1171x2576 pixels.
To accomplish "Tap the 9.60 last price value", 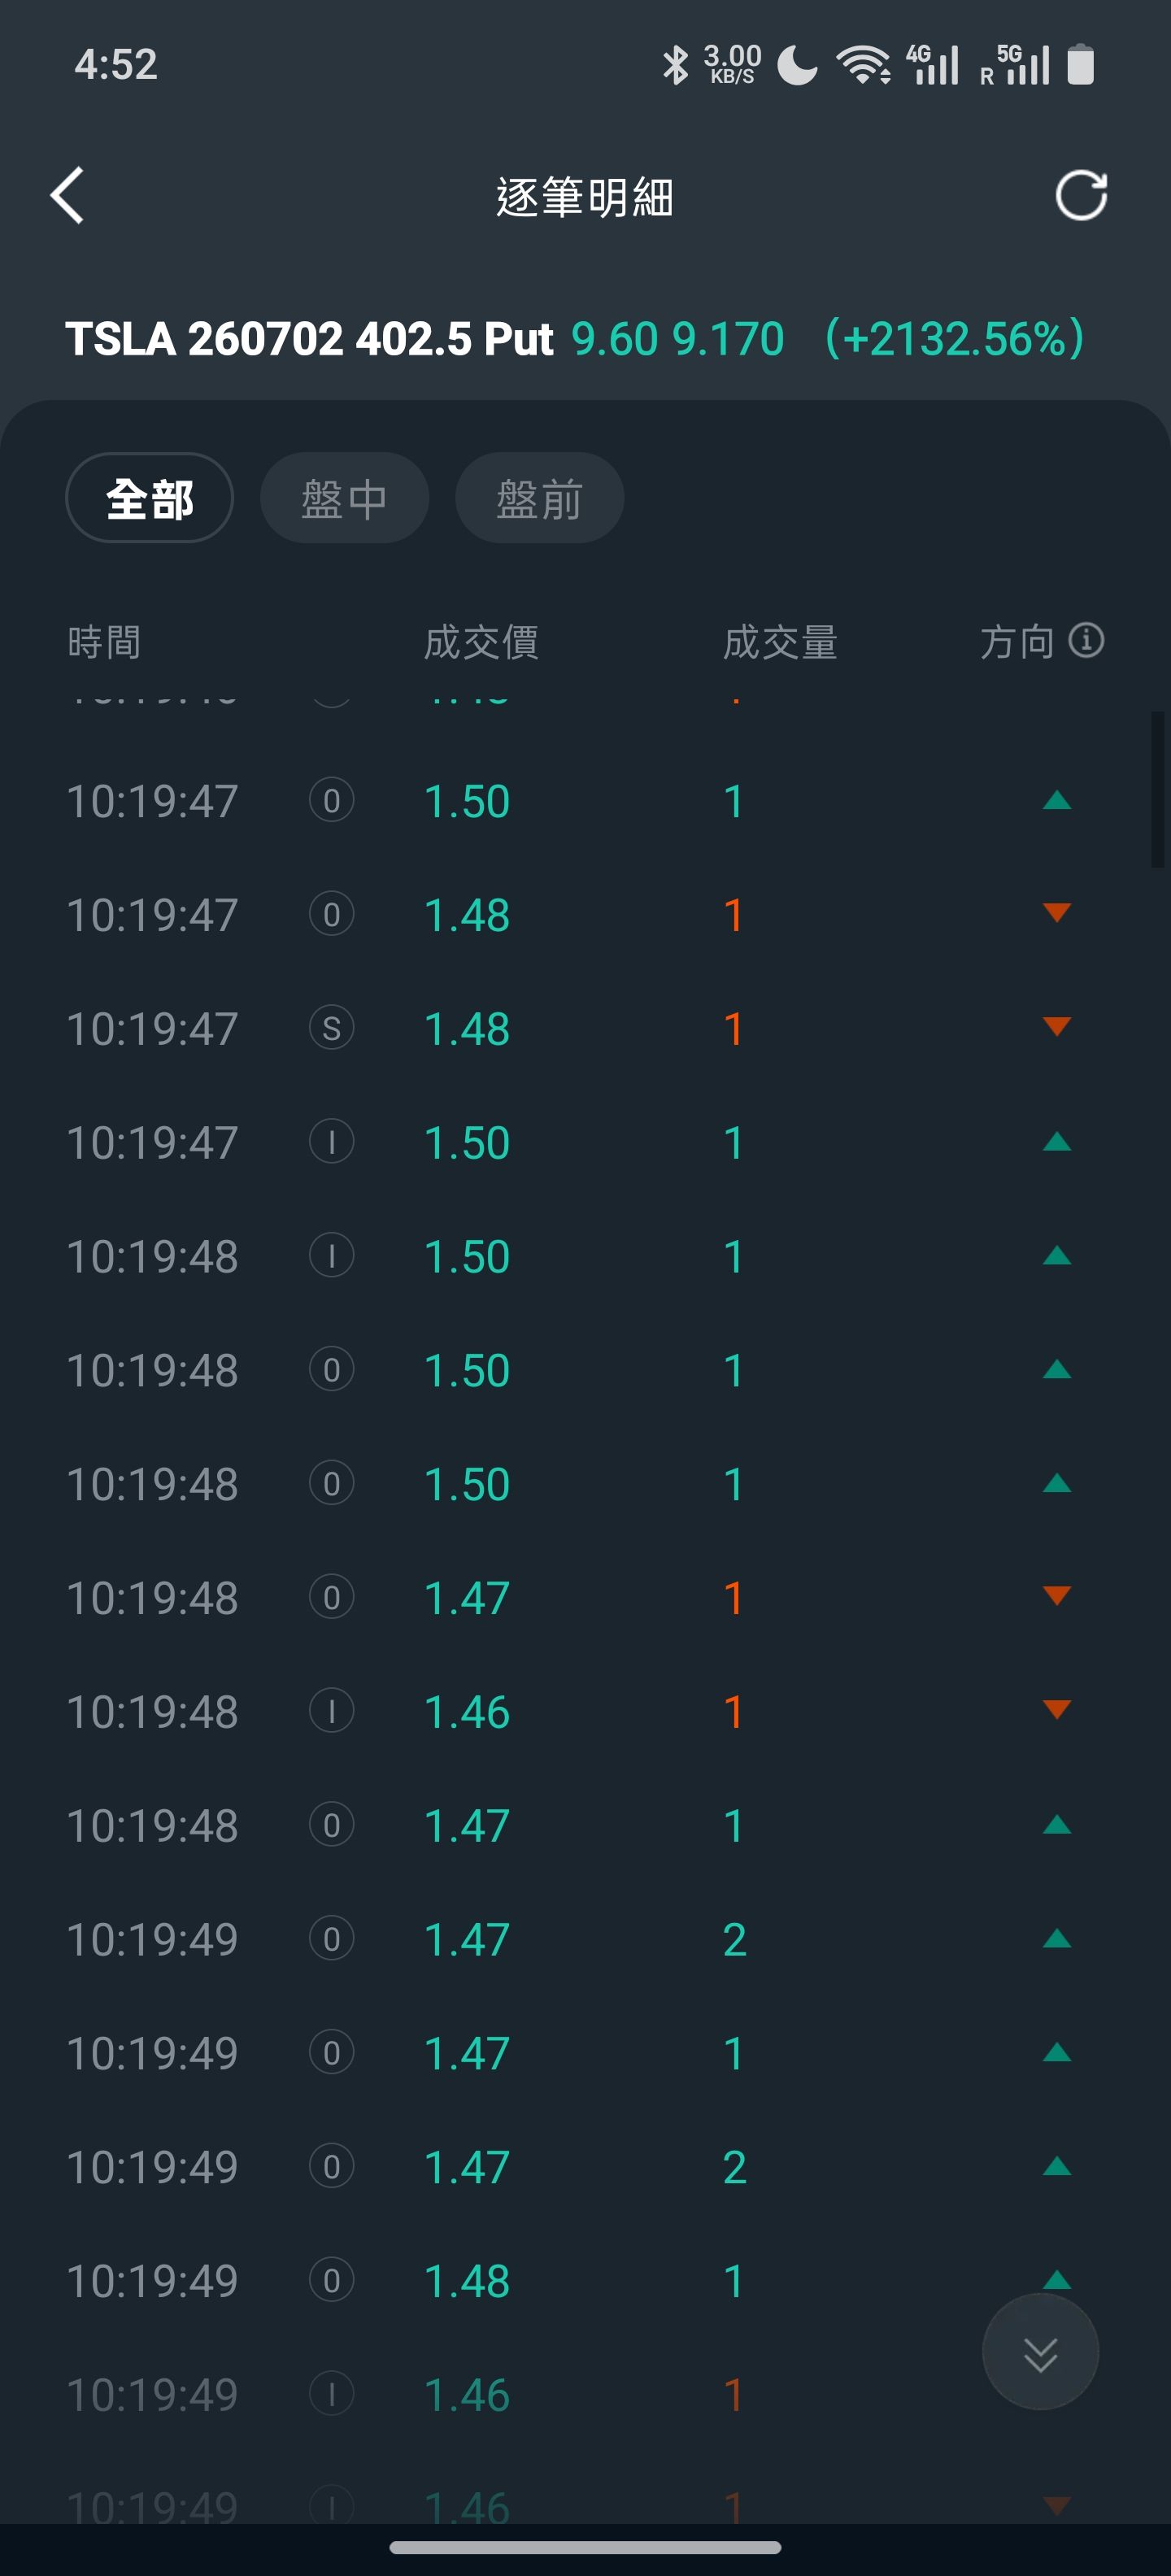I will click(x=615, y=339).
